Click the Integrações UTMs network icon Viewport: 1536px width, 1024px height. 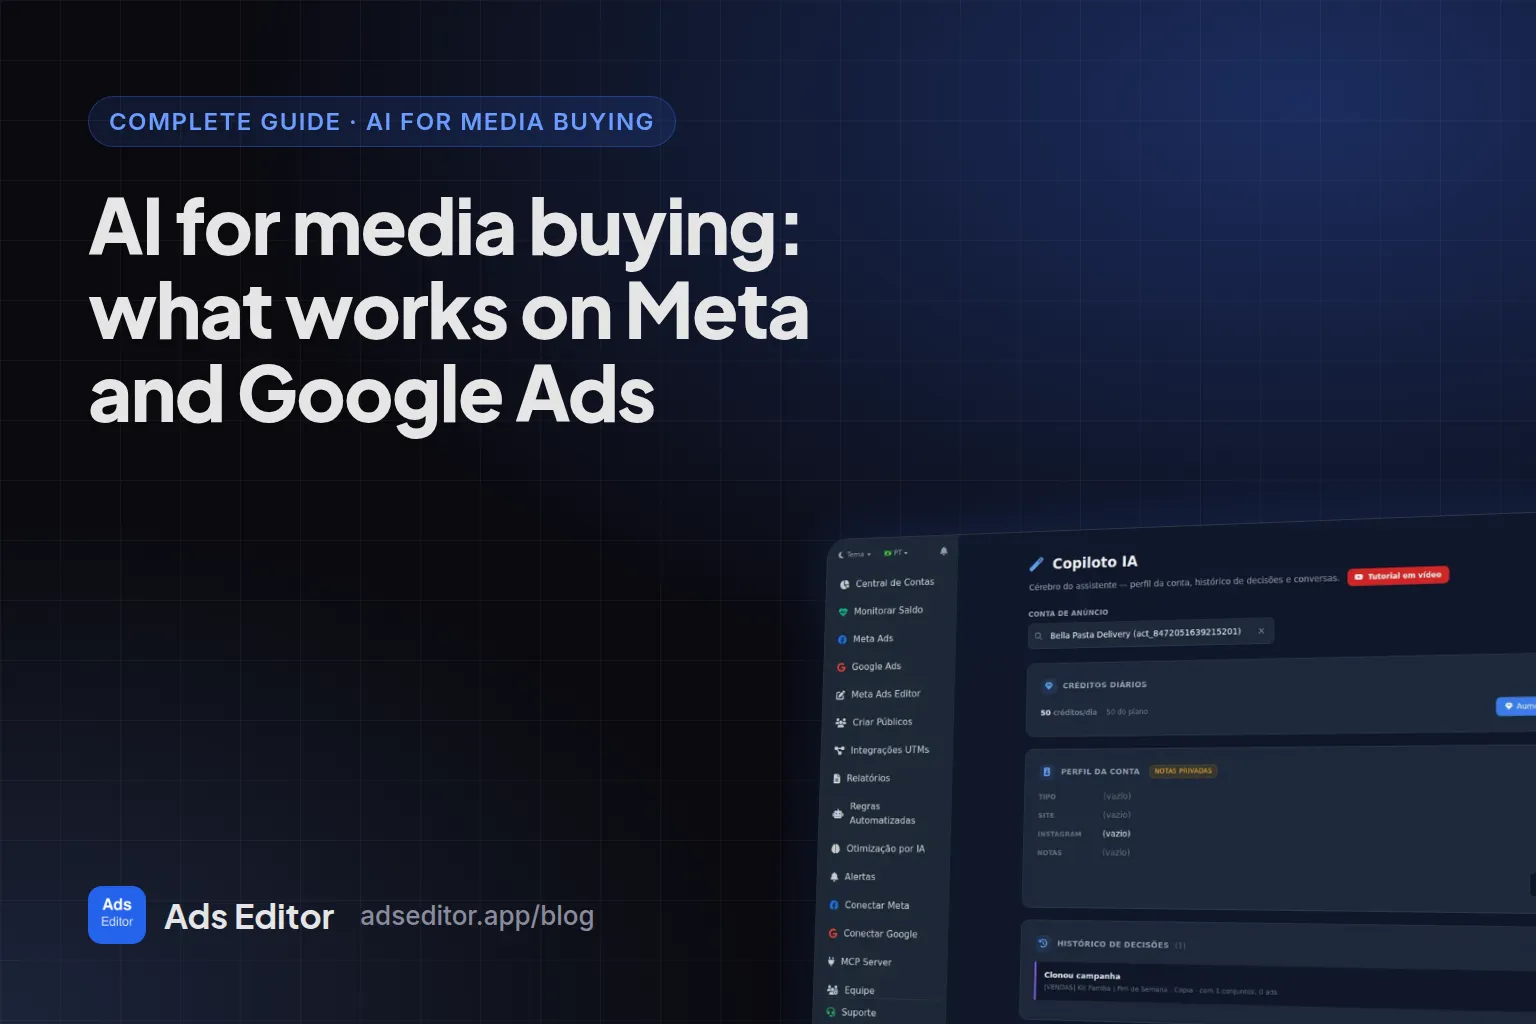839,750
